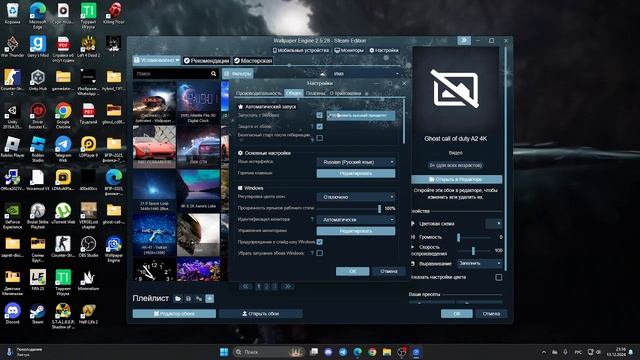Screen dimensions: 640x360
Task: Select Steam desktop icon
Action: 38,314
